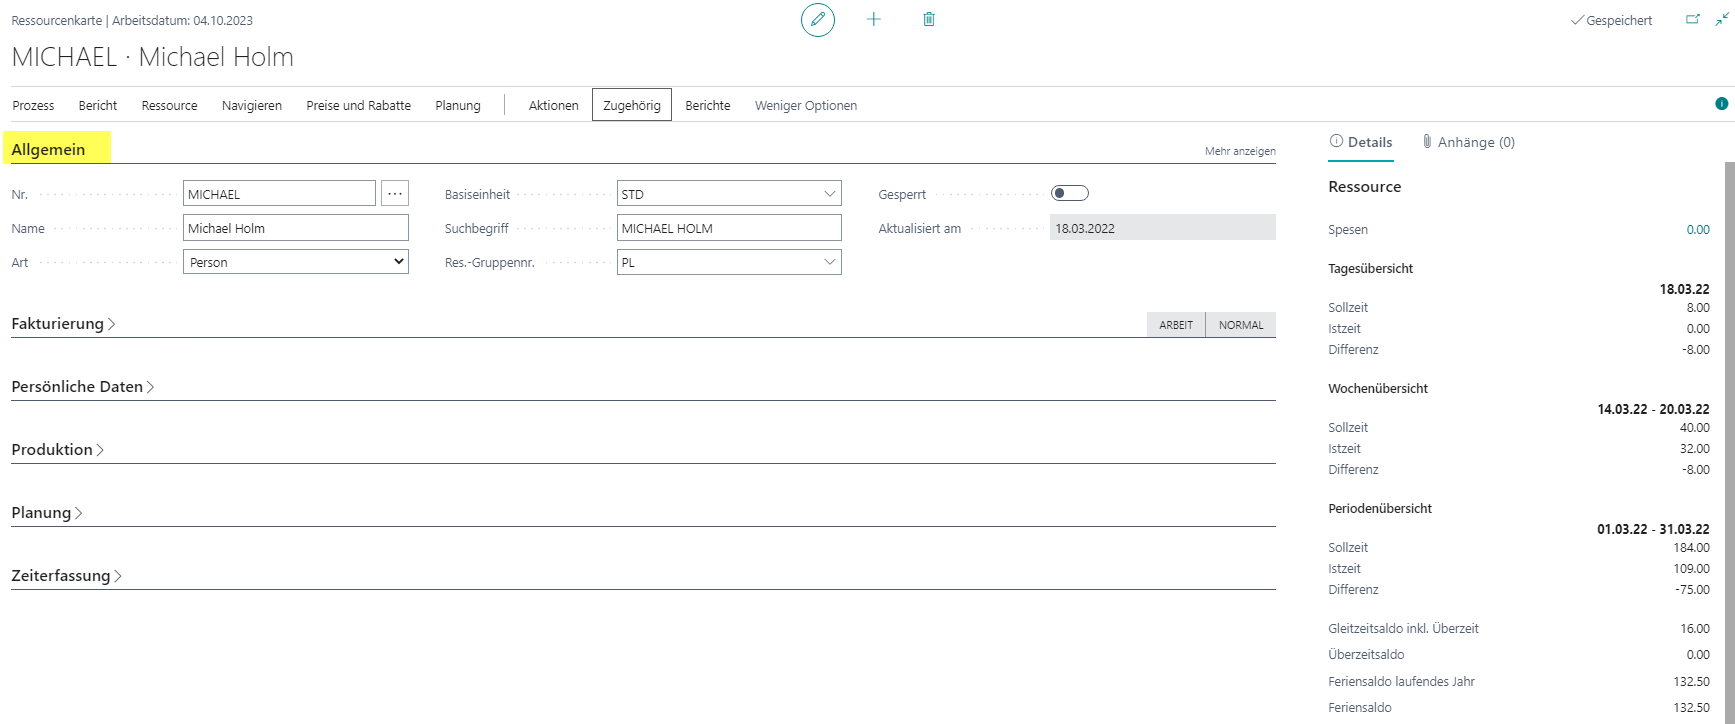This screenshot has height=724, width=1735.
Task: Click the Wochenübersicht Sollzeit value 40.00
Action: (x=1695, y=428)
